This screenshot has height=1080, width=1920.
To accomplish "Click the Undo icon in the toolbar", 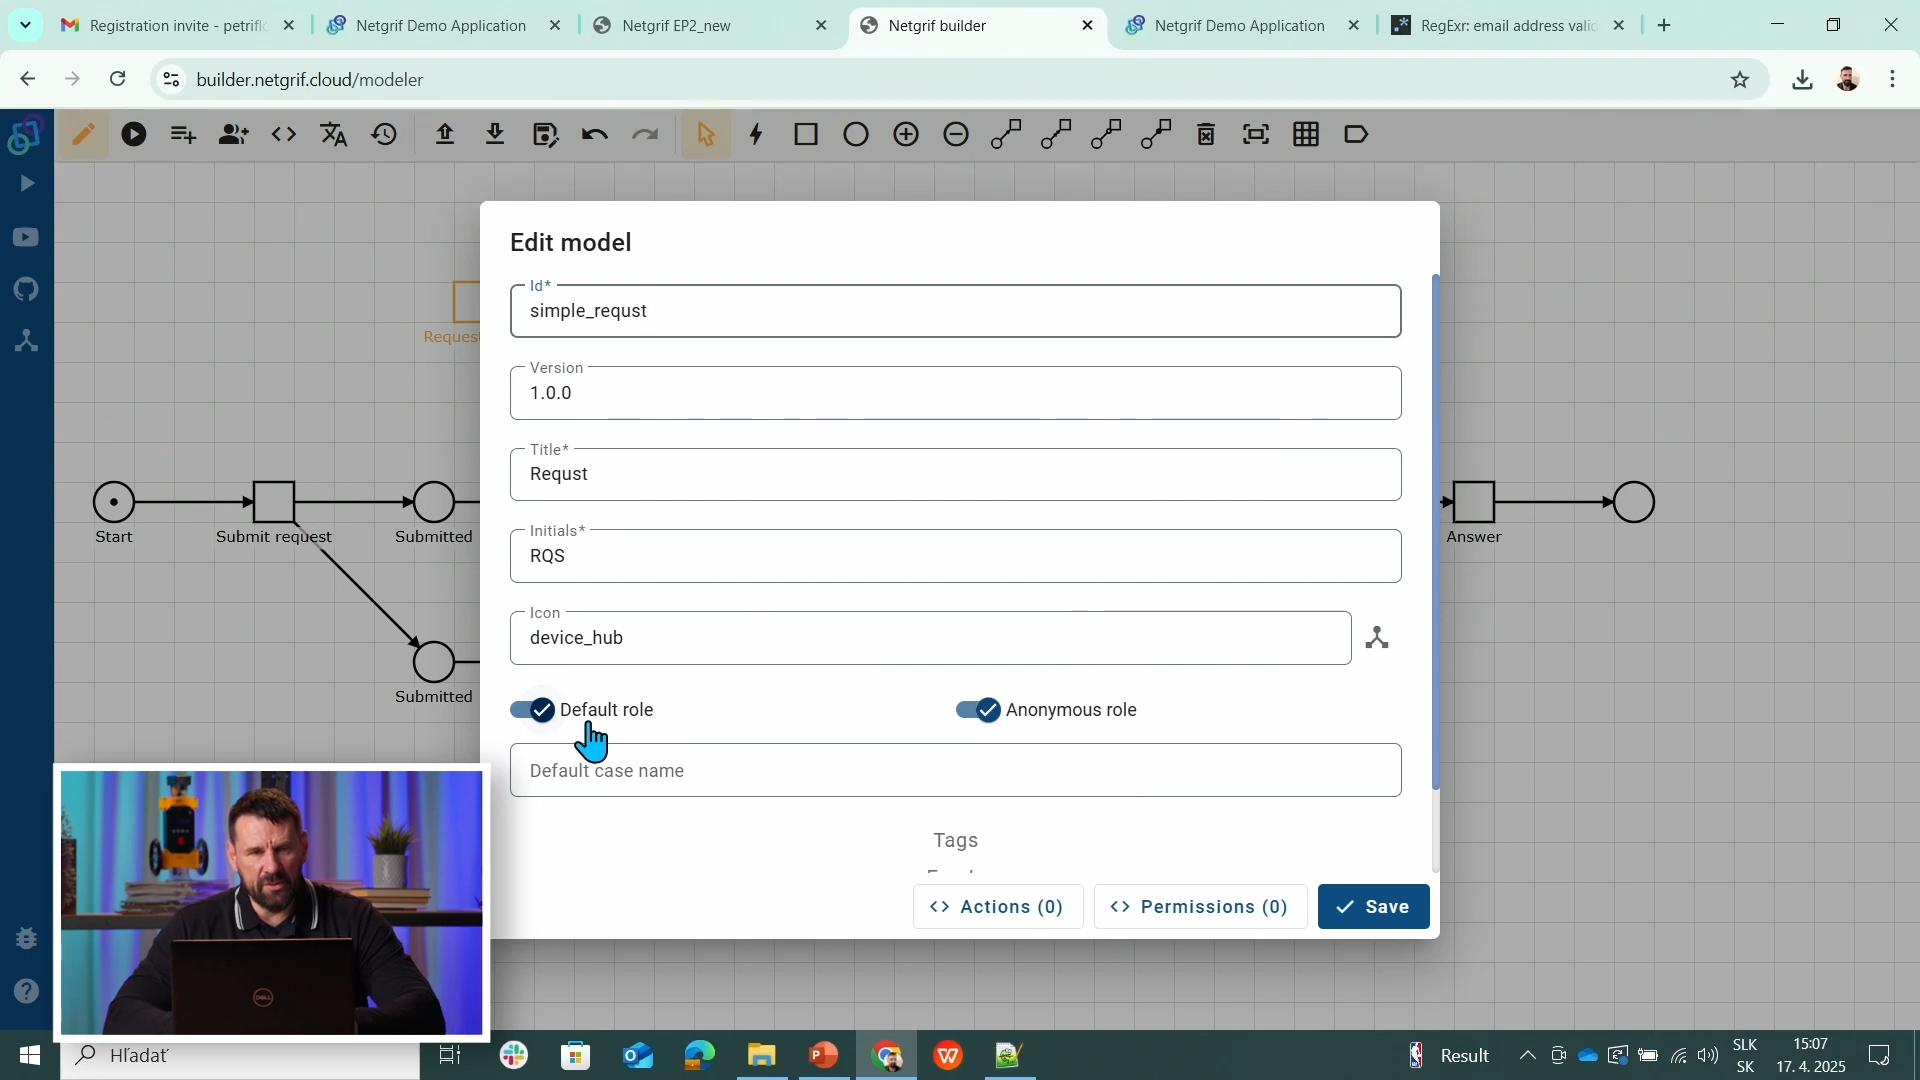I will (x=595, y=133).
